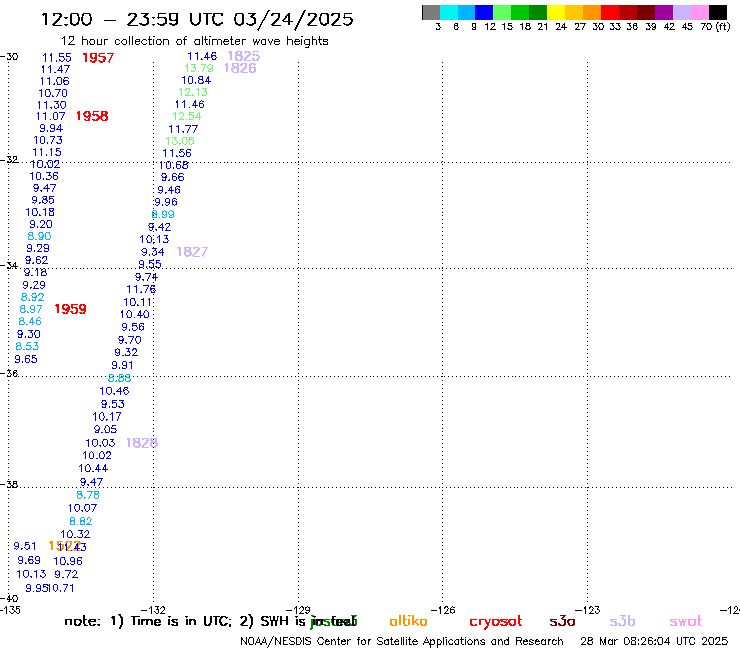
Task: Select the 'altika' satellite legend label
Action: [408, 621]
